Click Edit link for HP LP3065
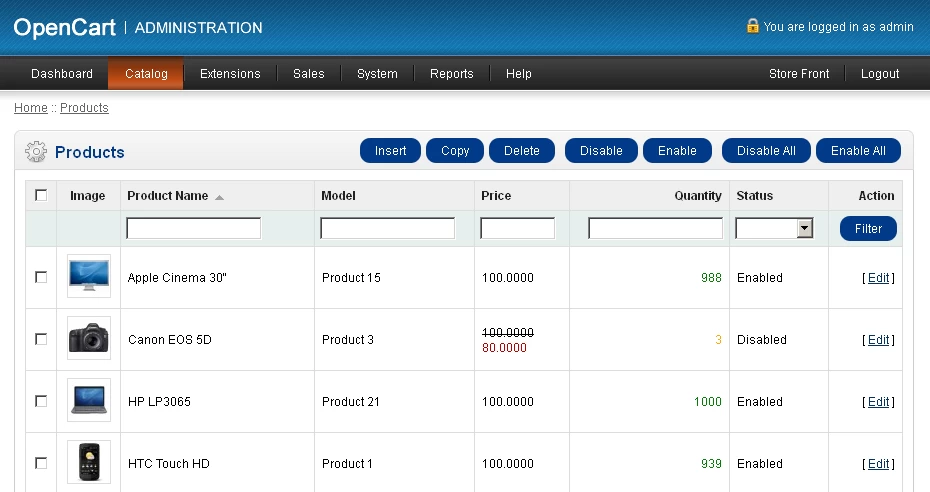 click(x=878, y=402)
